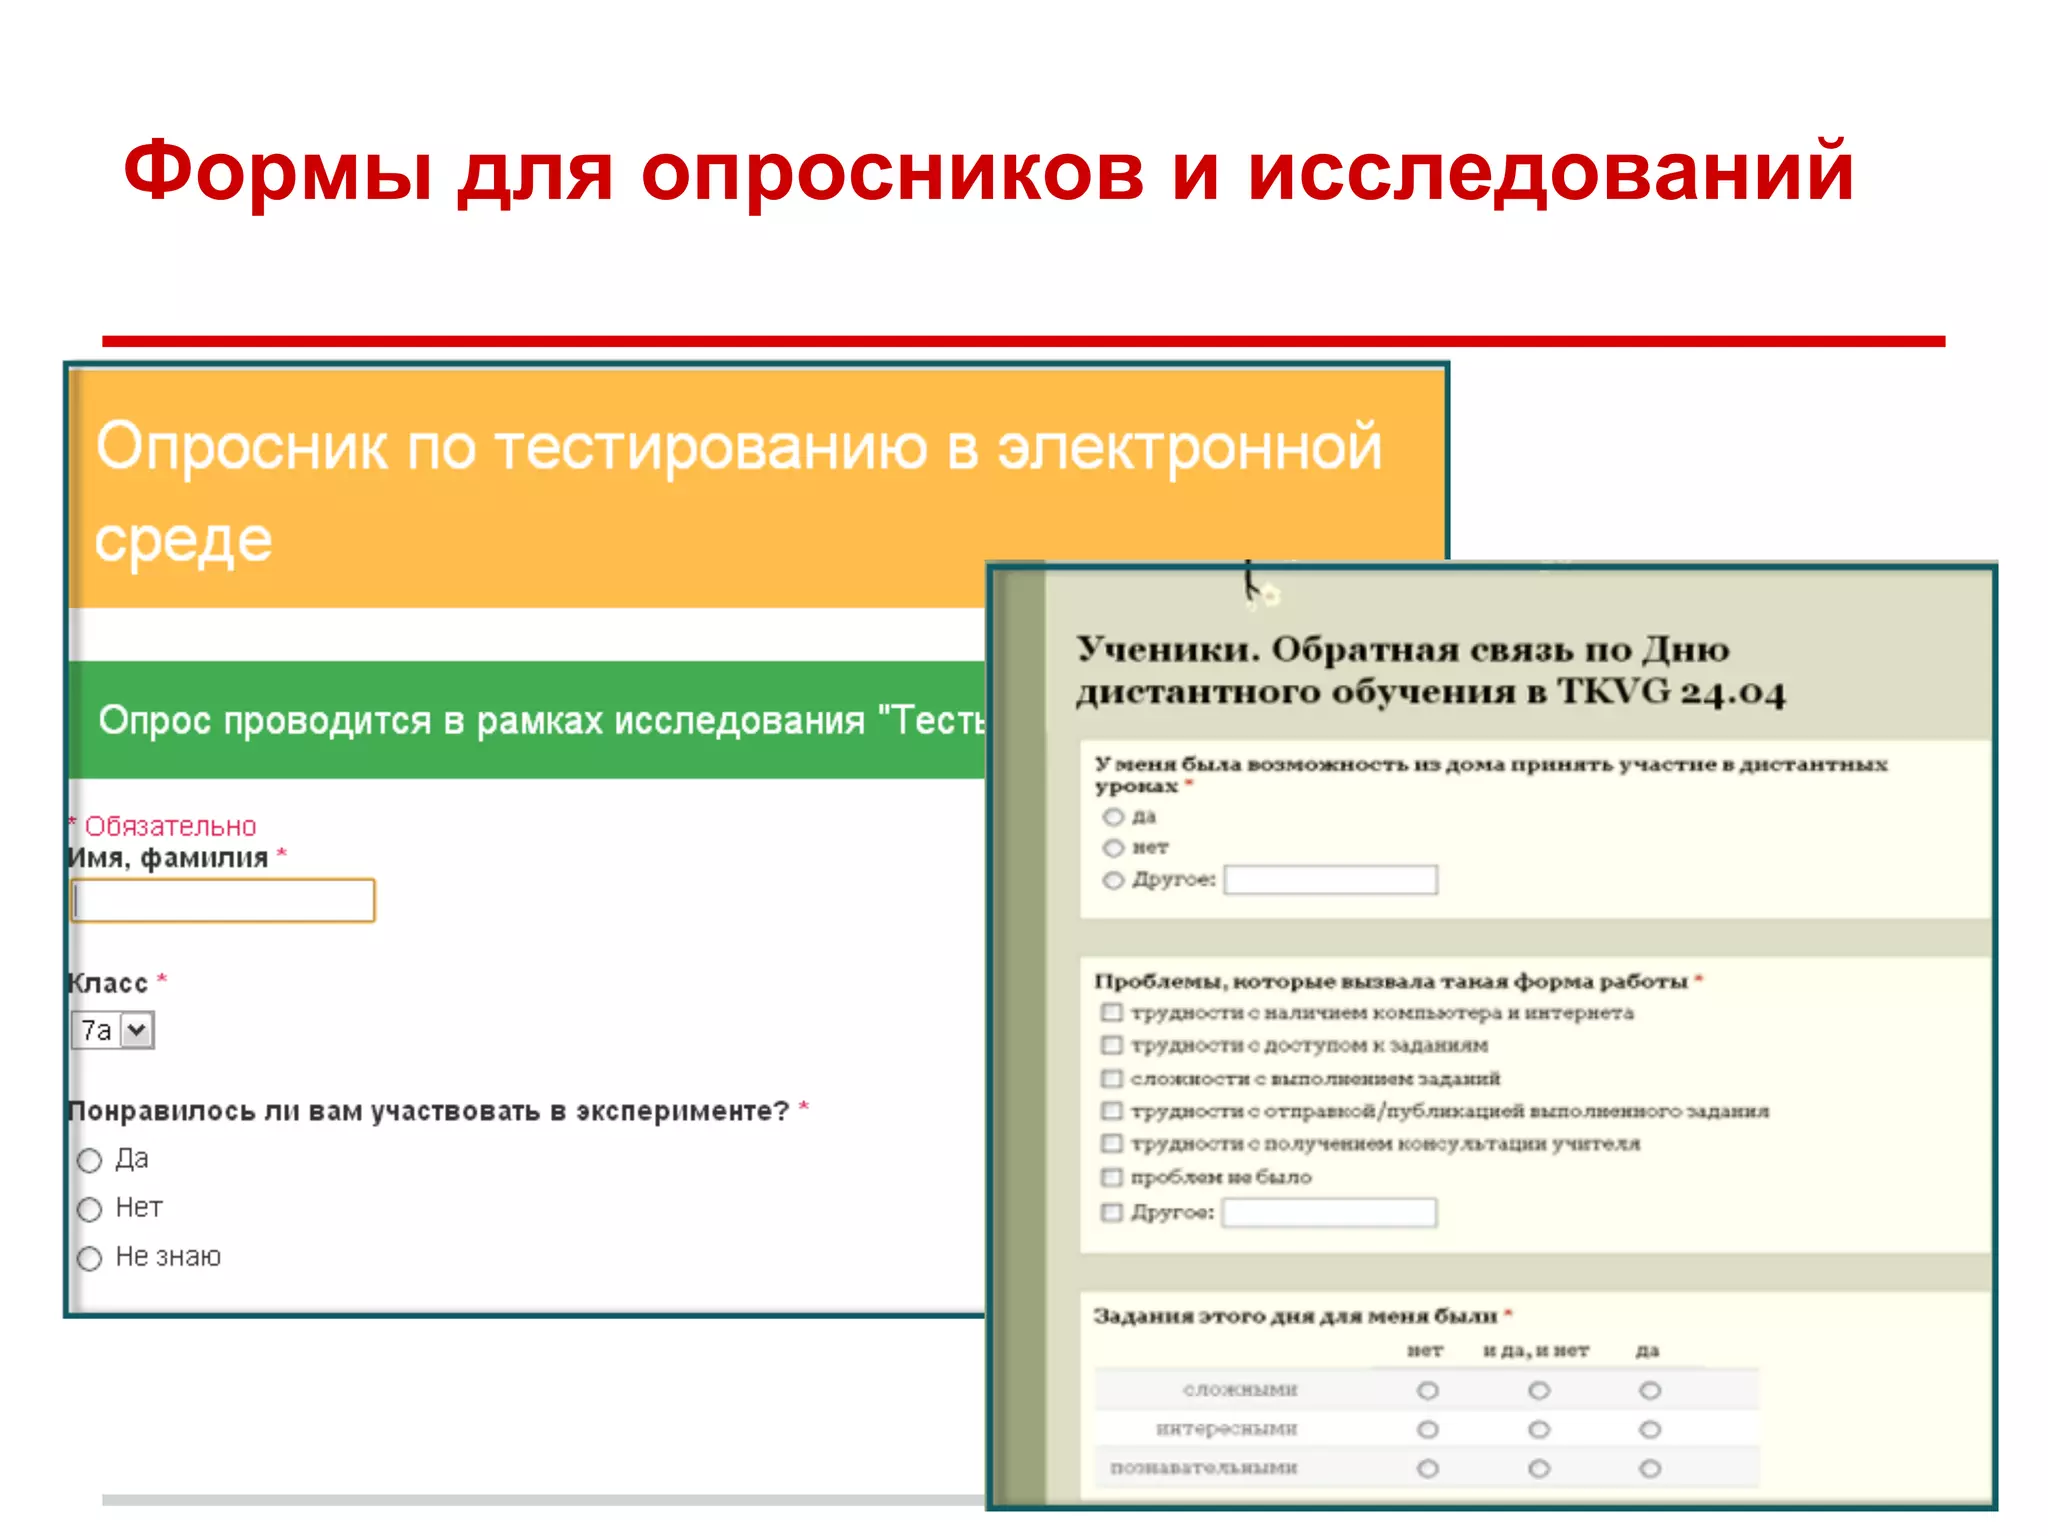Mark 'интересными' row as 'нет'
Image resolution: width=2048 pixels, height=1536 pixels.
click(1428, 1429)
